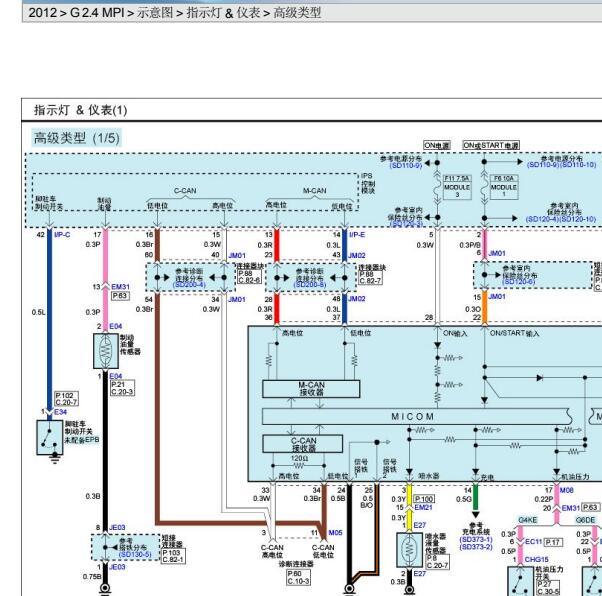Image resolution: width=602 pixels, height=596 pixels.
Task: Select the CHG15 connector label
Action: point(536,559)
